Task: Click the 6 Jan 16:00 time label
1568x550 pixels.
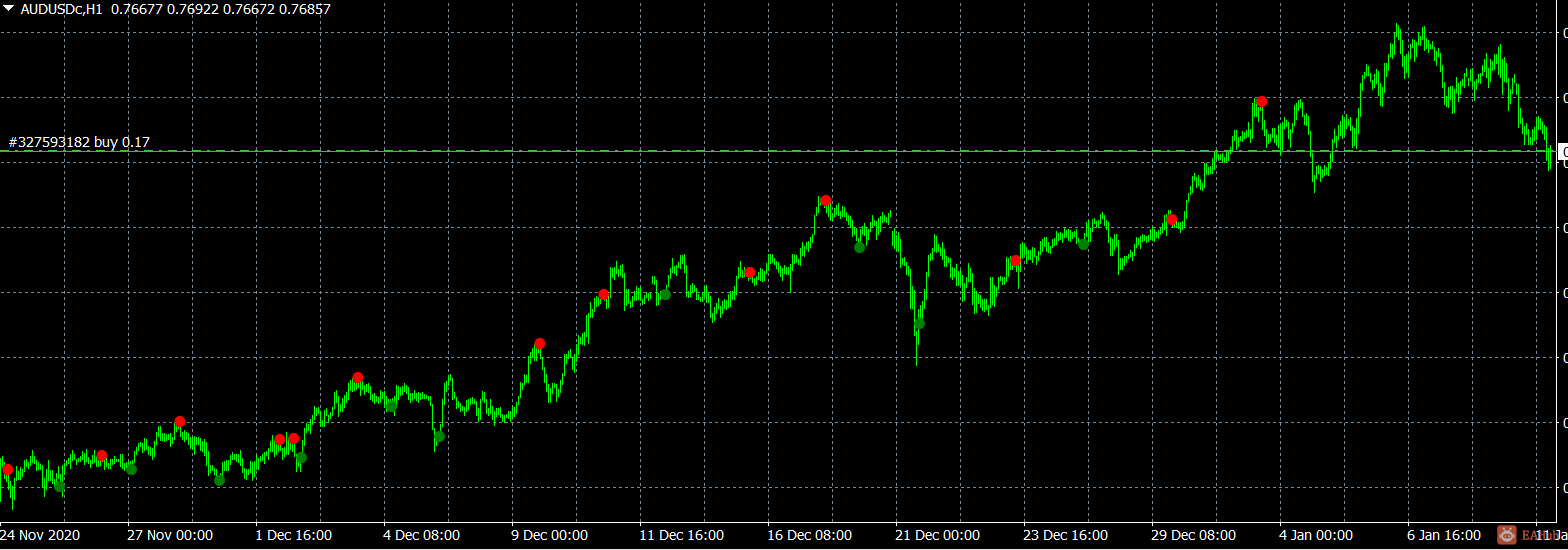Action: (1444, 535)
